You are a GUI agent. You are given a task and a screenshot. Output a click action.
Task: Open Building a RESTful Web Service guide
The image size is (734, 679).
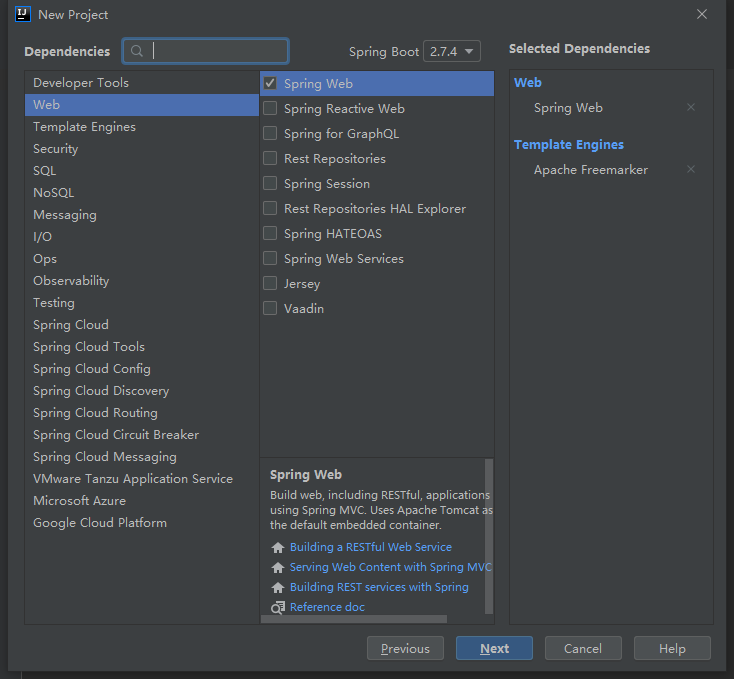tap(371, 547)
